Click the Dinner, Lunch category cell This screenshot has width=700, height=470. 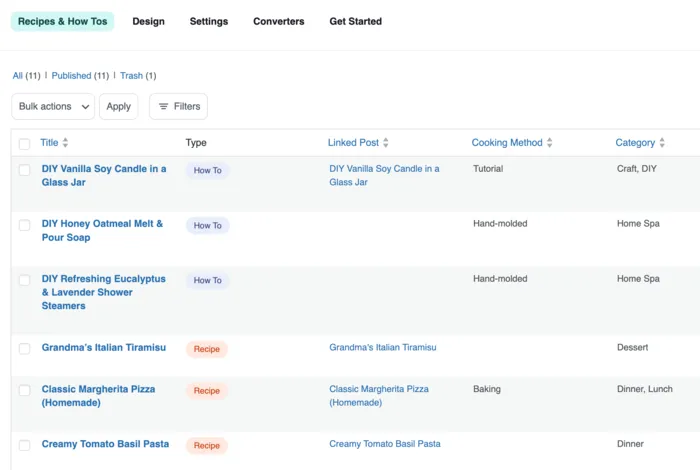point(645,389)
